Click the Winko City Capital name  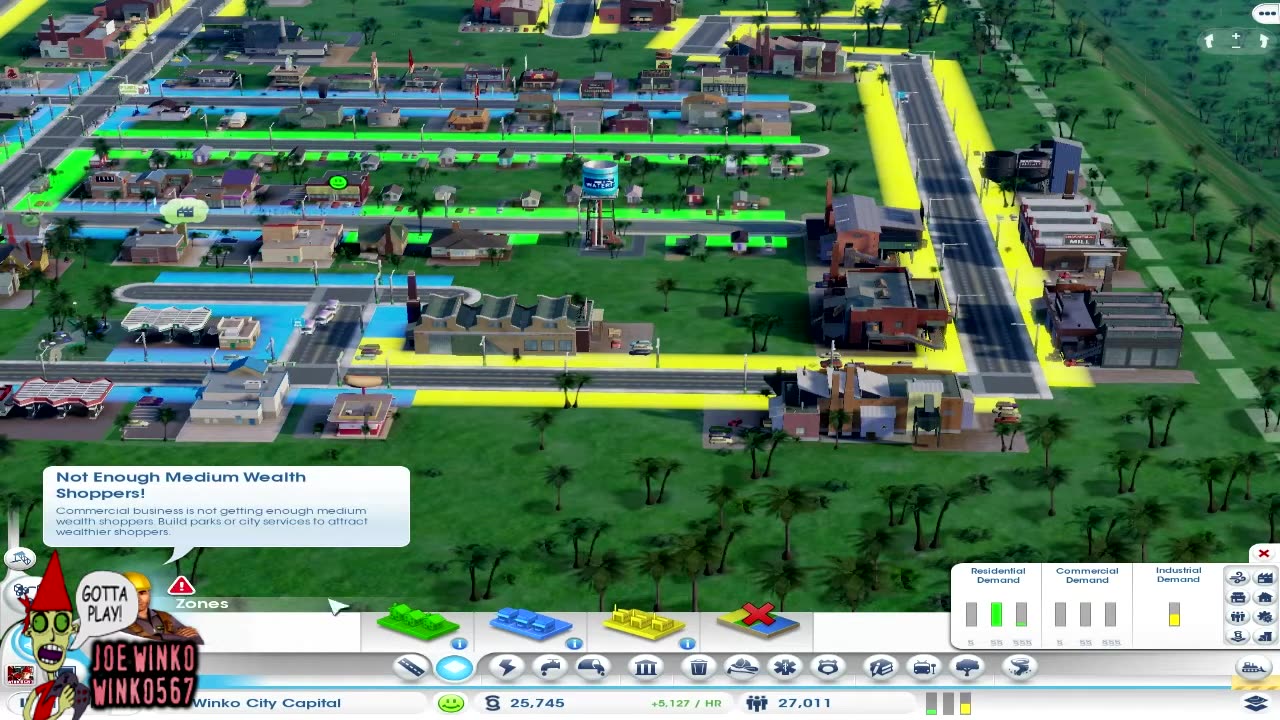(x=267, y=703)
